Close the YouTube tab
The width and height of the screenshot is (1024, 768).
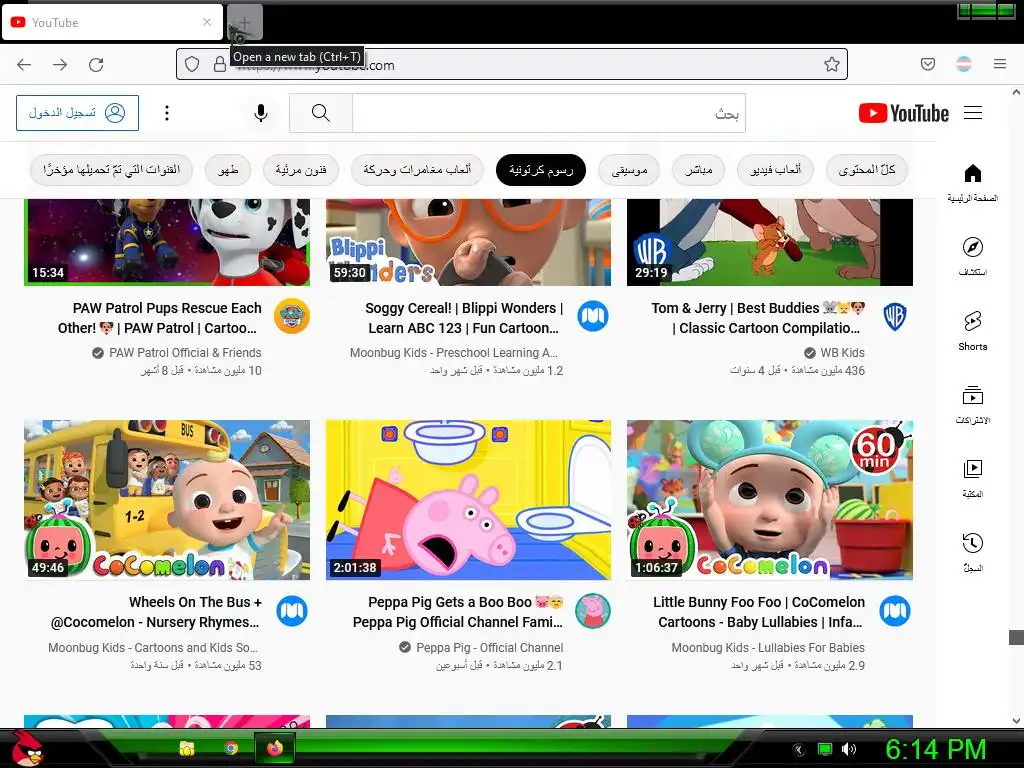pos(207,22)
